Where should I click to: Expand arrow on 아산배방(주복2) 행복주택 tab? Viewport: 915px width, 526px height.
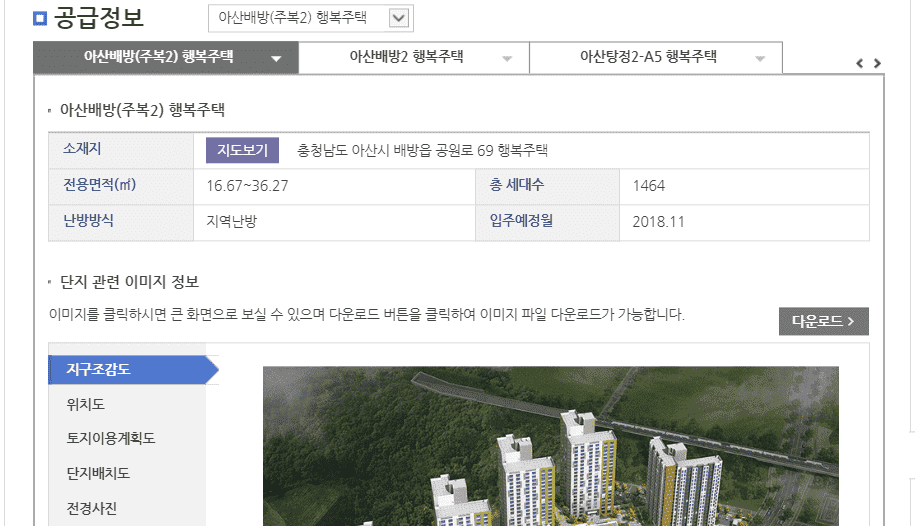tap(276, 59)
